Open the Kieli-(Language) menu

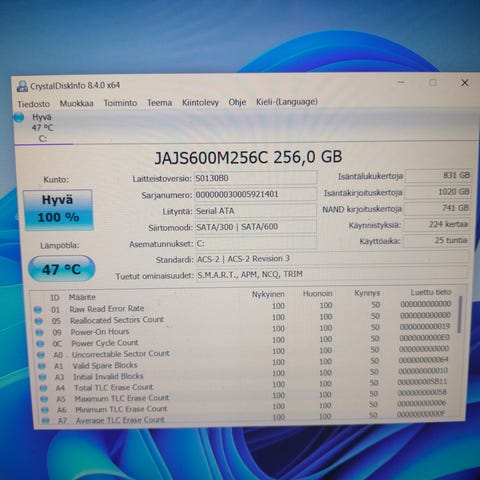click(287, 102)
